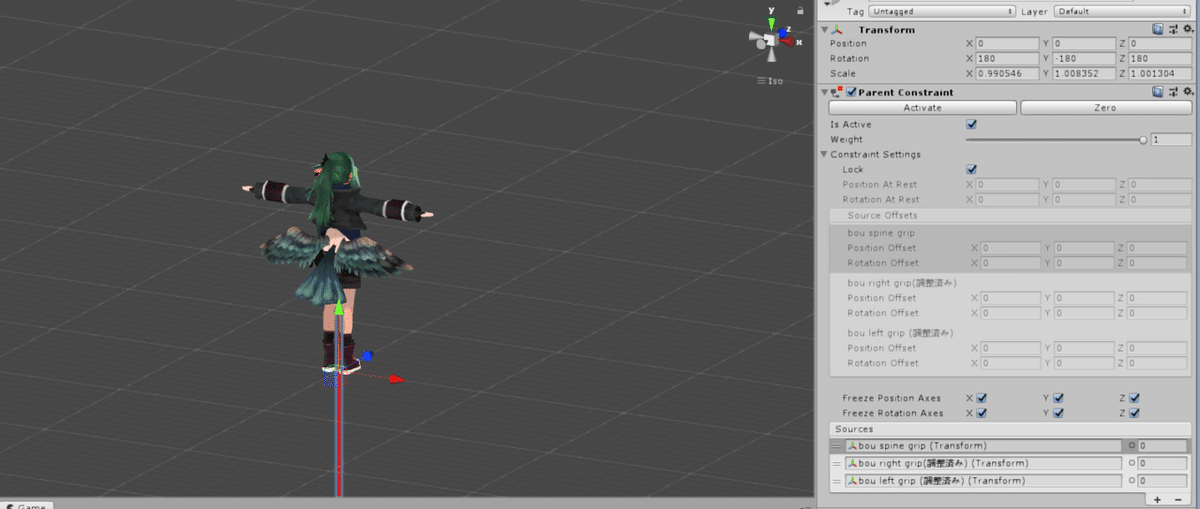Click the blue Z move handle on avatar gizmo
Viewport: 1200px width, 509px height.
367,356
